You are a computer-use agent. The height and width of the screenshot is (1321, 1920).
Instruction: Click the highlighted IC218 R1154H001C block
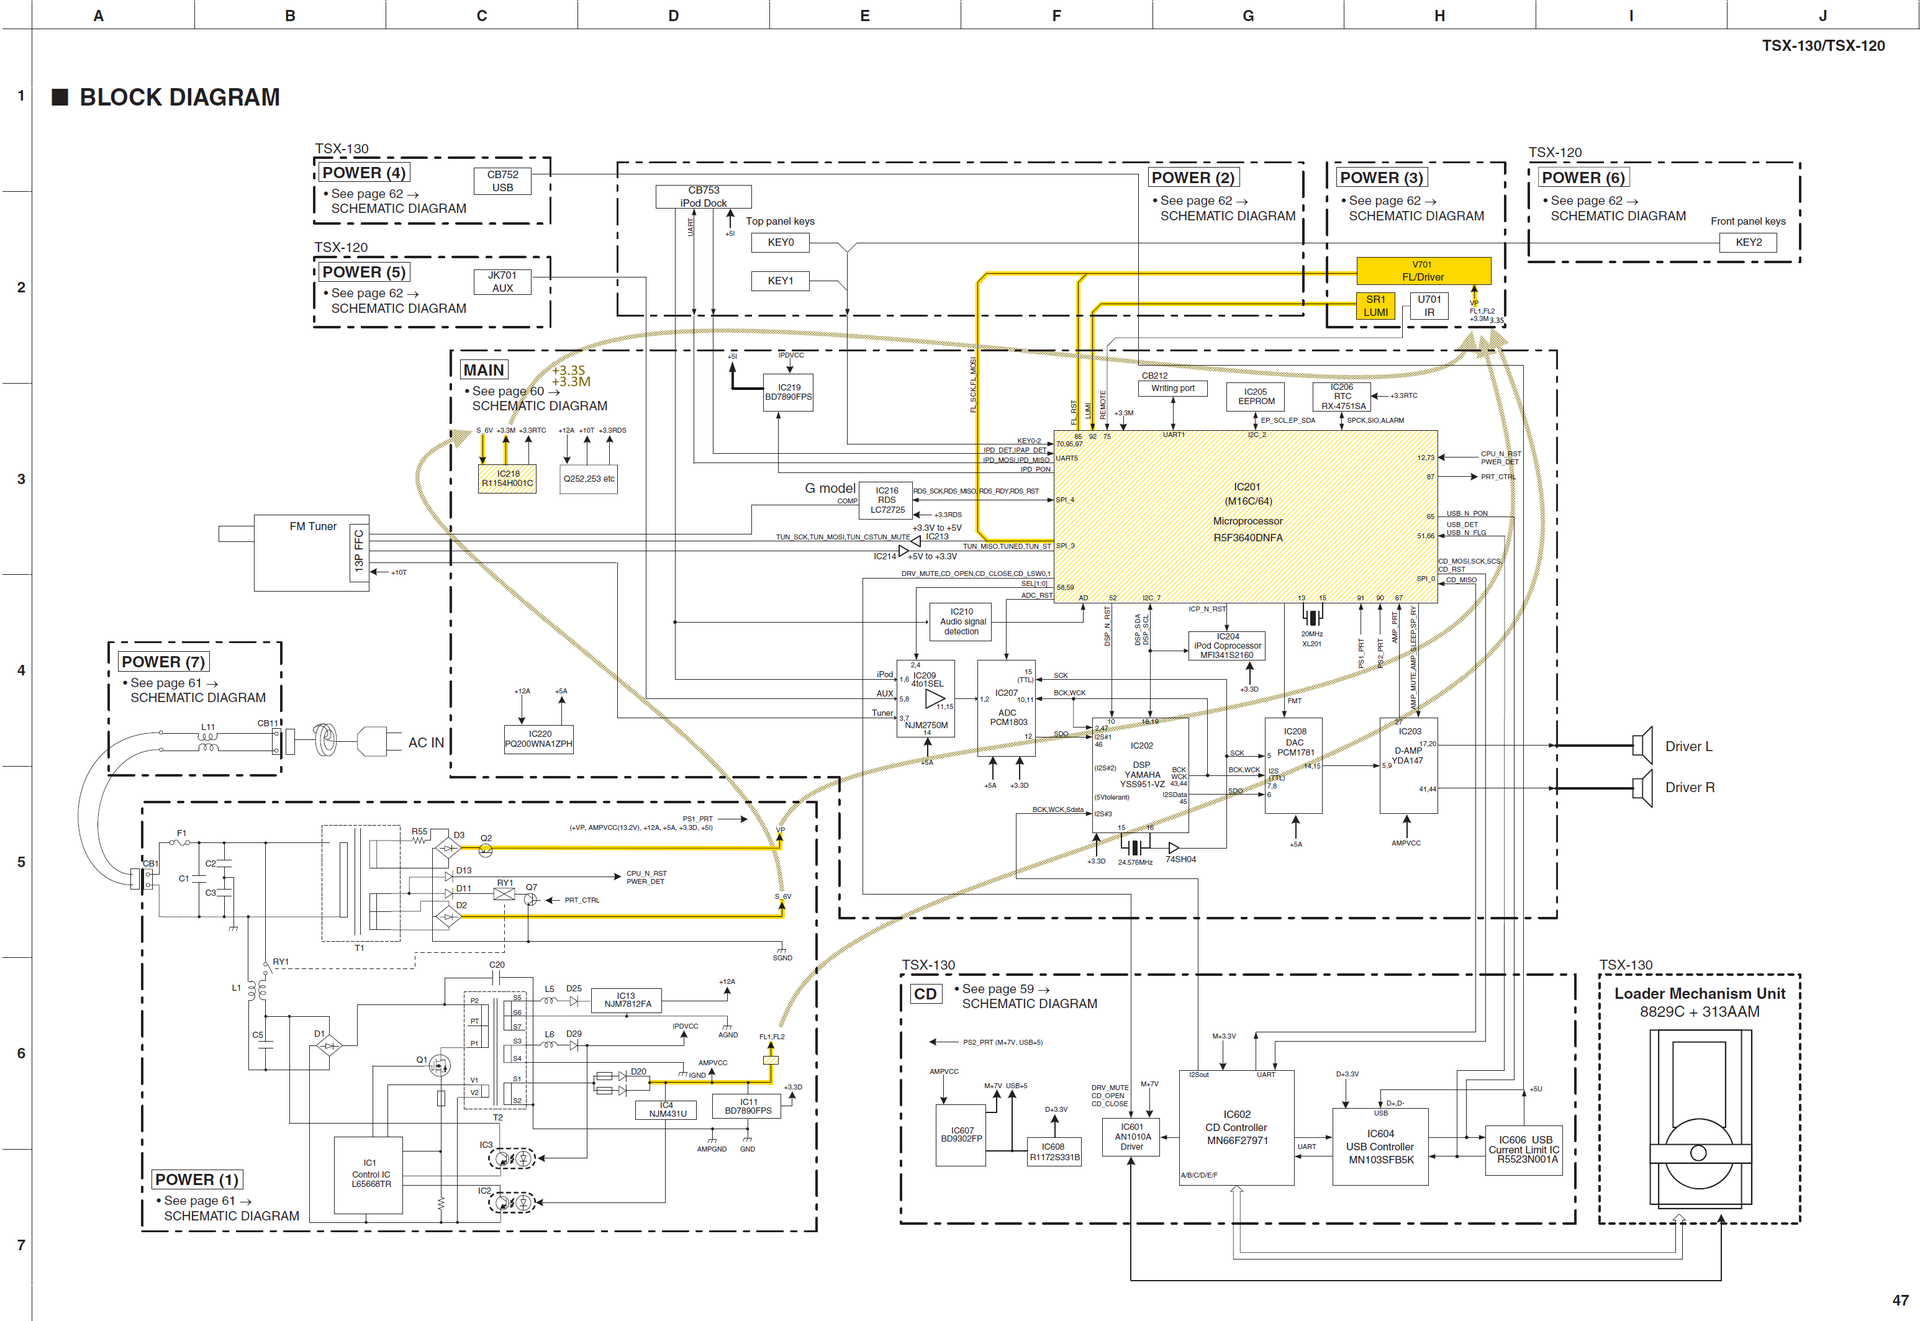coord(508,479)
